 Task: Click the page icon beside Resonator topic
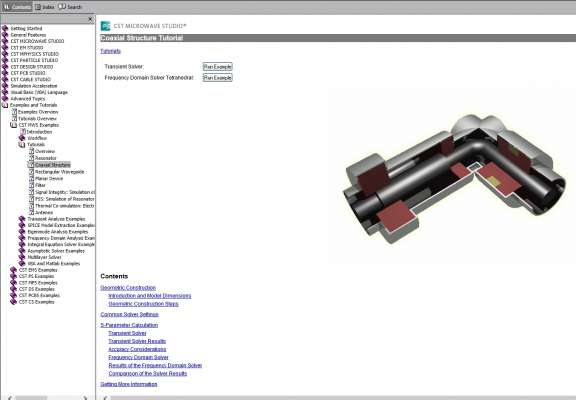pos(31,158)
